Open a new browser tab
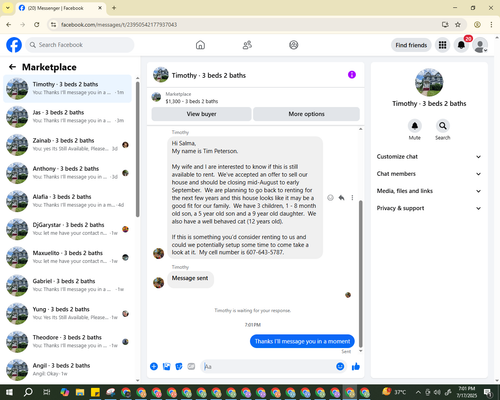This screenshot has height=400, width=500. 114,8
